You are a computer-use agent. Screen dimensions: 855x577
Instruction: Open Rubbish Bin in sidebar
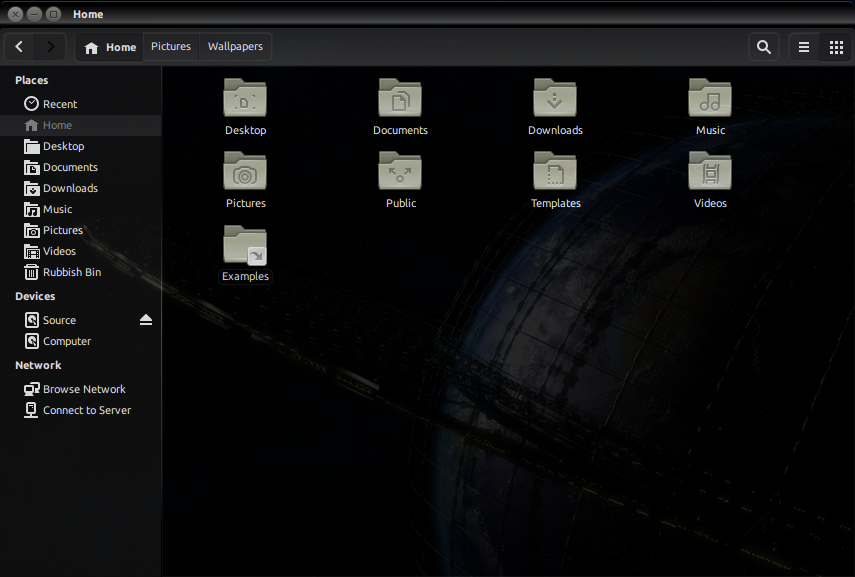81,272
